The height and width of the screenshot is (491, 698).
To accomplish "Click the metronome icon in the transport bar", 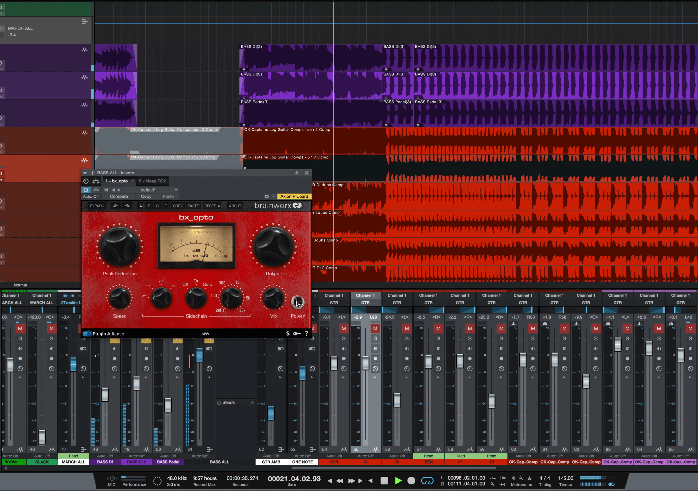I will [529, 478].
